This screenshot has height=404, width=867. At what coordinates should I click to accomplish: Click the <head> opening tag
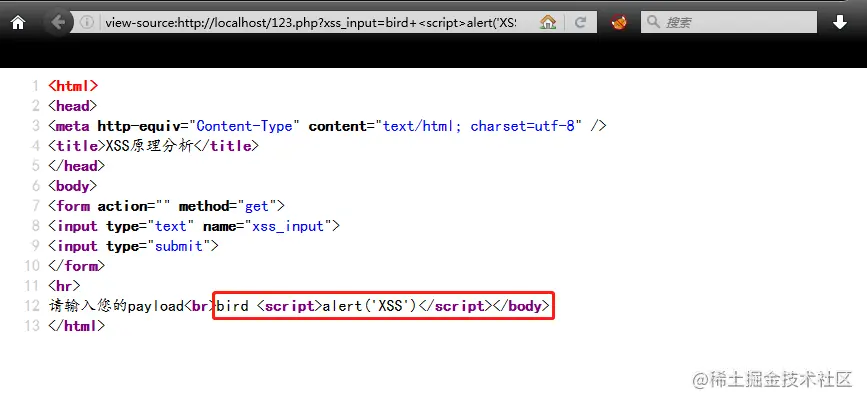(72, 106)
